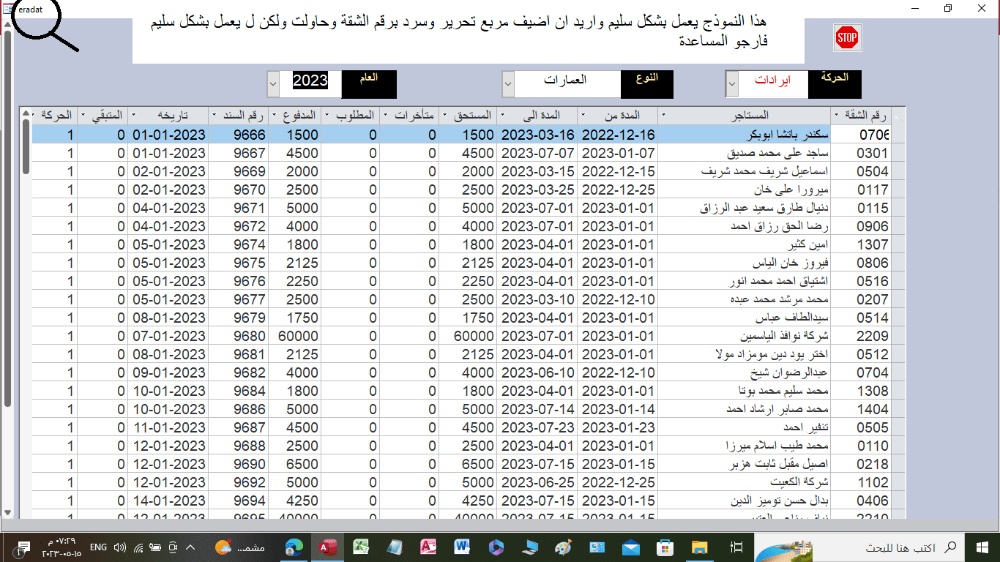
Task: Open Task View in the taskbar
Action: pyautogui.click(x=736, y=547)
